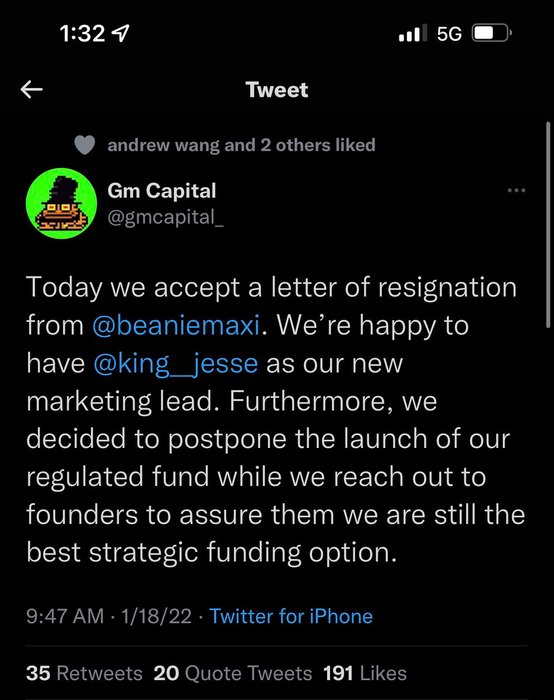Tap the battery indicator icon
554x700 pixels.
pos(492,33)
